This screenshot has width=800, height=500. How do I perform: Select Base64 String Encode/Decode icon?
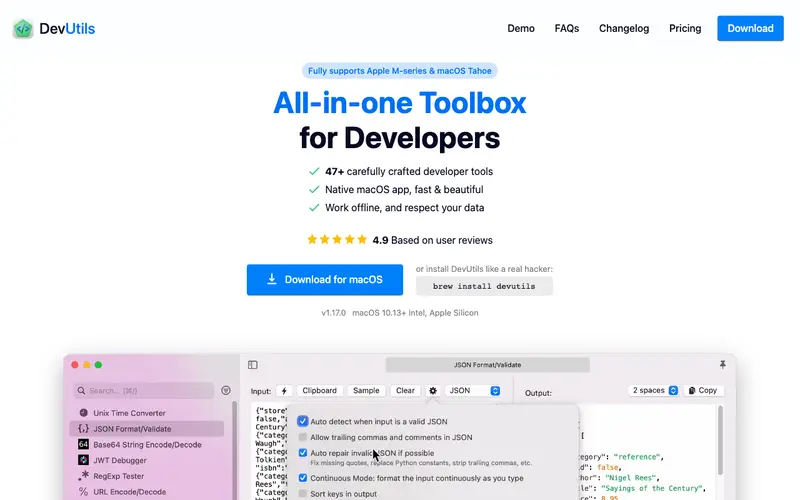83,444
